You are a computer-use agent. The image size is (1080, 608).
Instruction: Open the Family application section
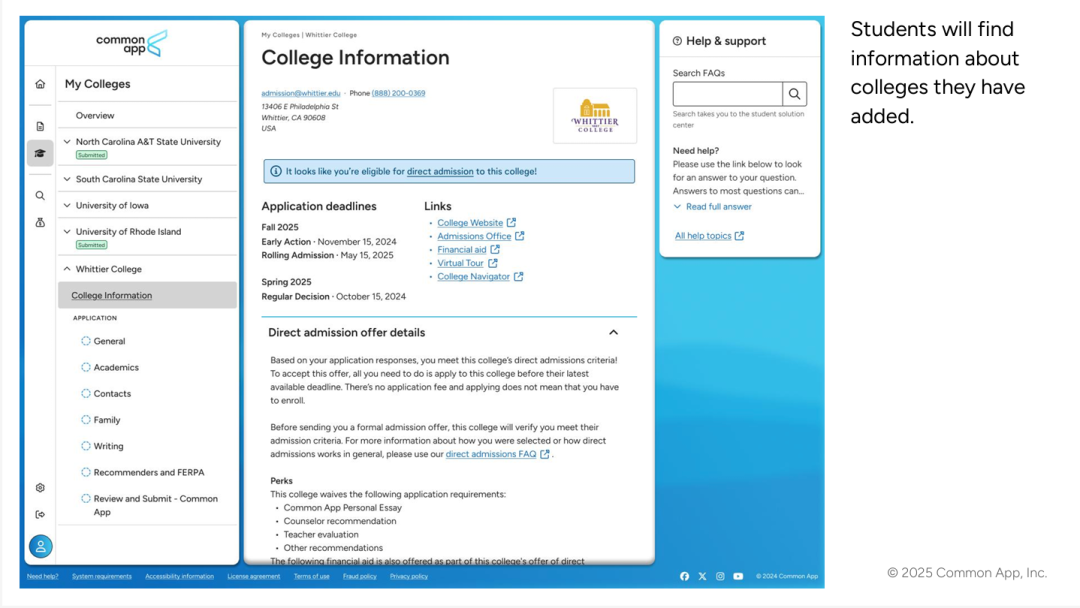click(107, 420)
